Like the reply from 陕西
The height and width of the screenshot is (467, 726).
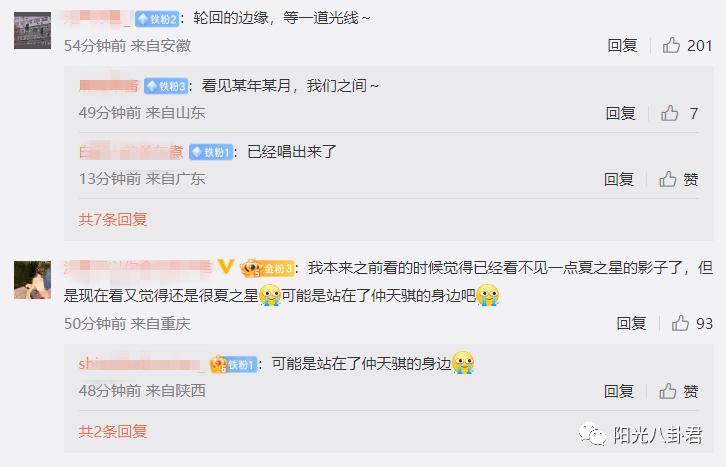tap(679, 392)
